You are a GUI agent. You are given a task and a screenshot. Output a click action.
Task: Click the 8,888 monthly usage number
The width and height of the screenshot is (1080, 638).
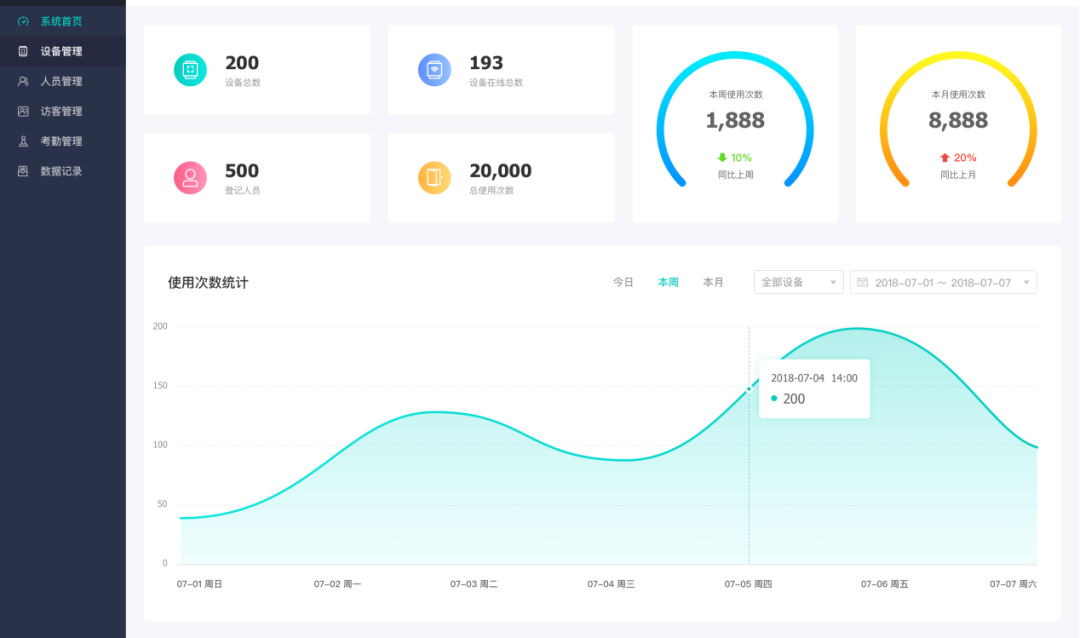tap(958, 121)
